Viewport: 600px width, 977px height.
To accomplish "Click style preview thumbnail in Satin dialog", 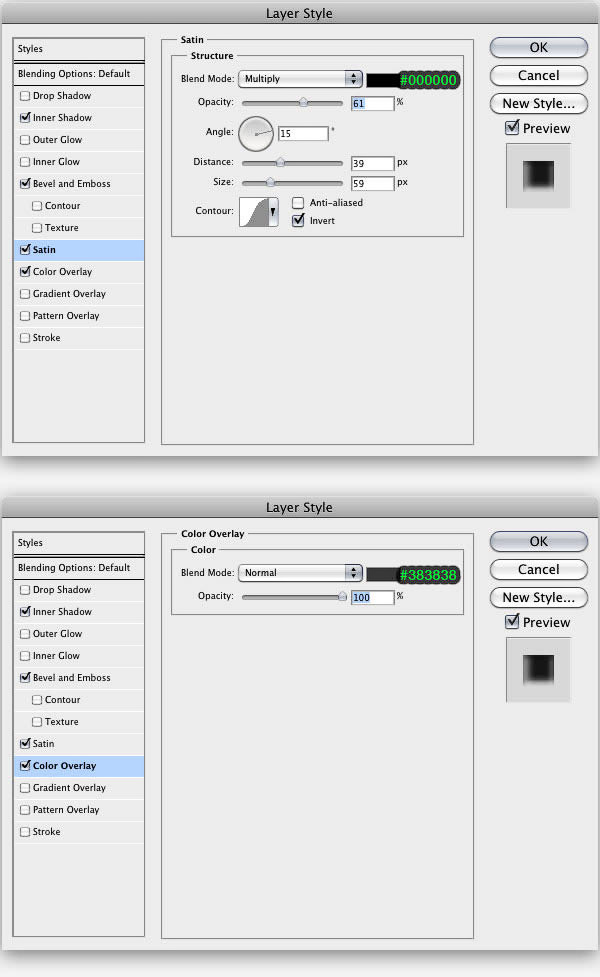I will click(x=538, y=176).
